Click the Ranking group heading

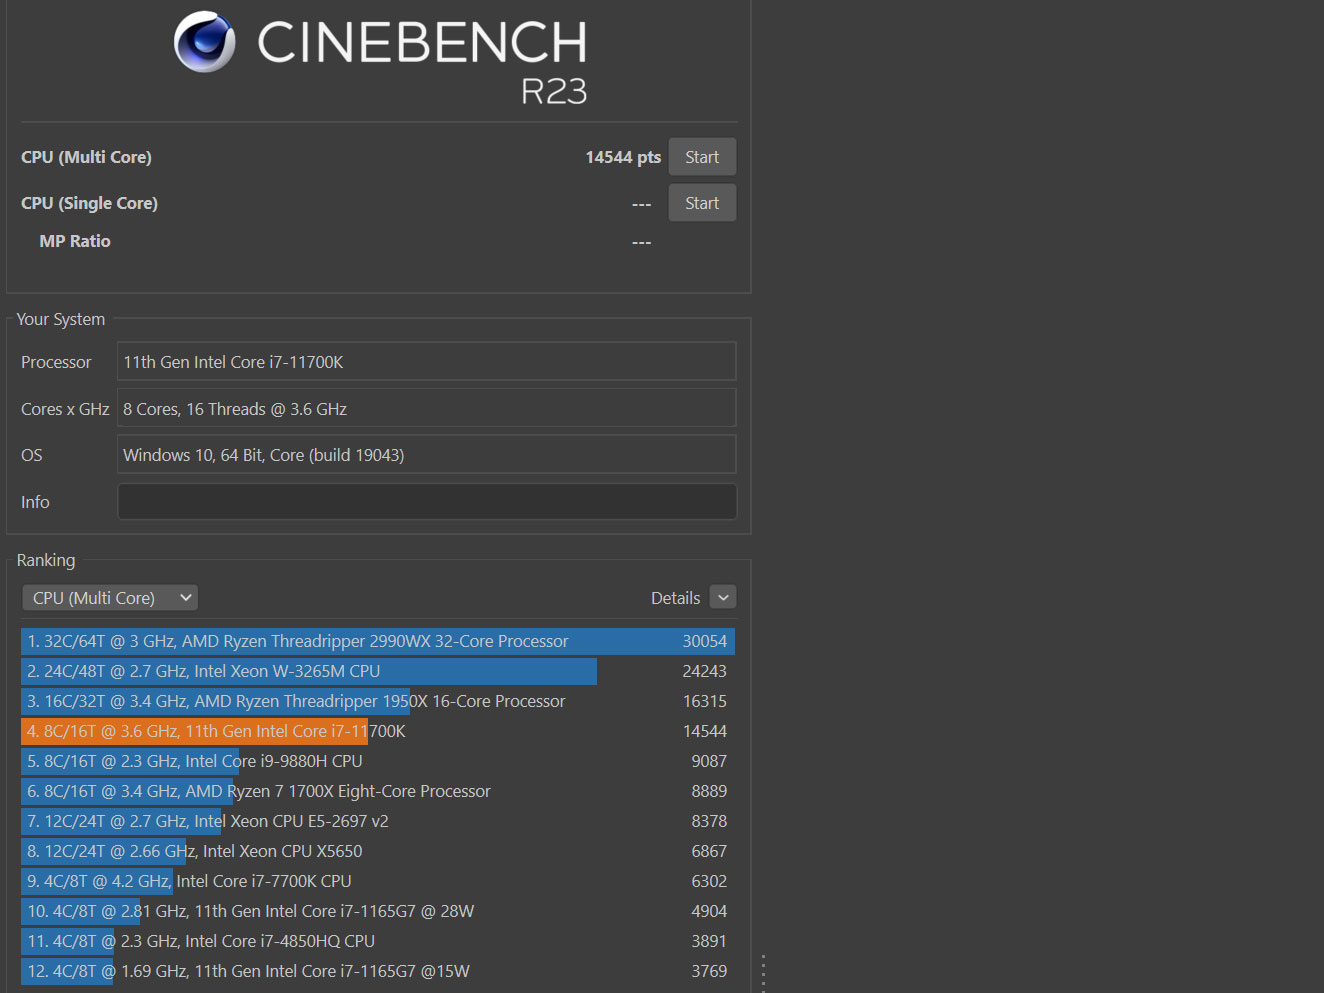click(46, 560)
